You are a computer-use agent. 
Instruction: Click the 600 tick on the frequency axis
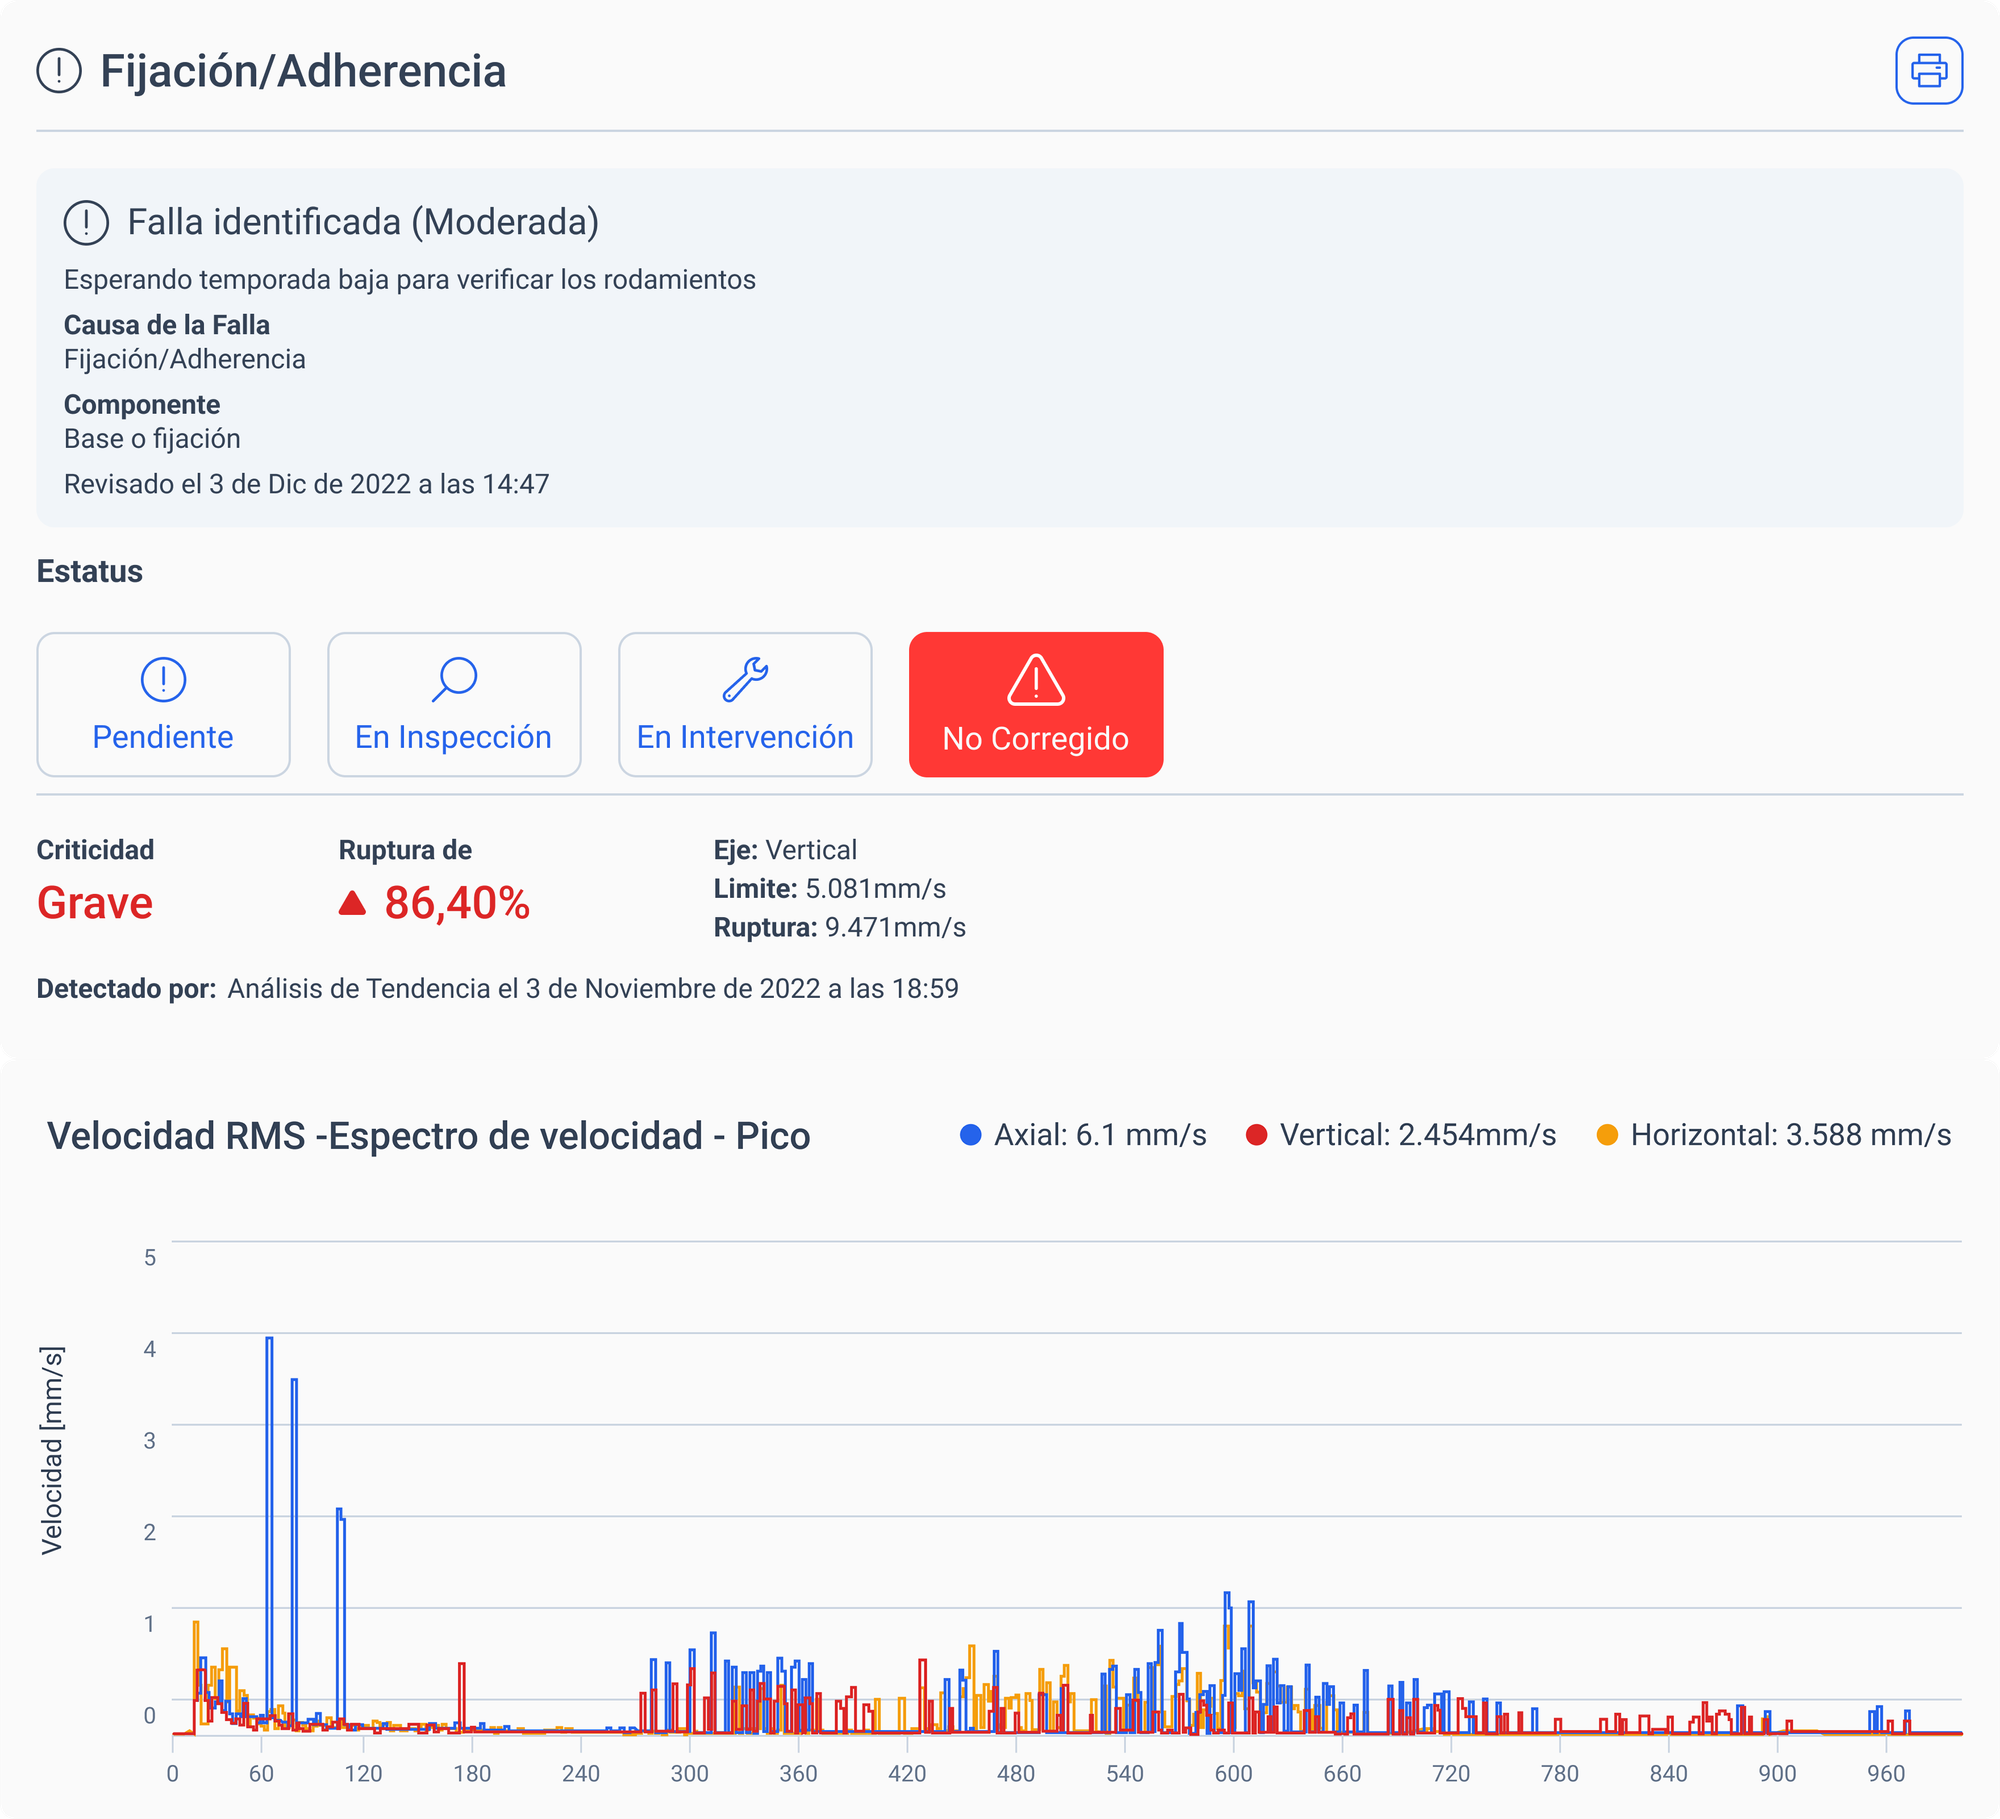click(1233, 1774)
